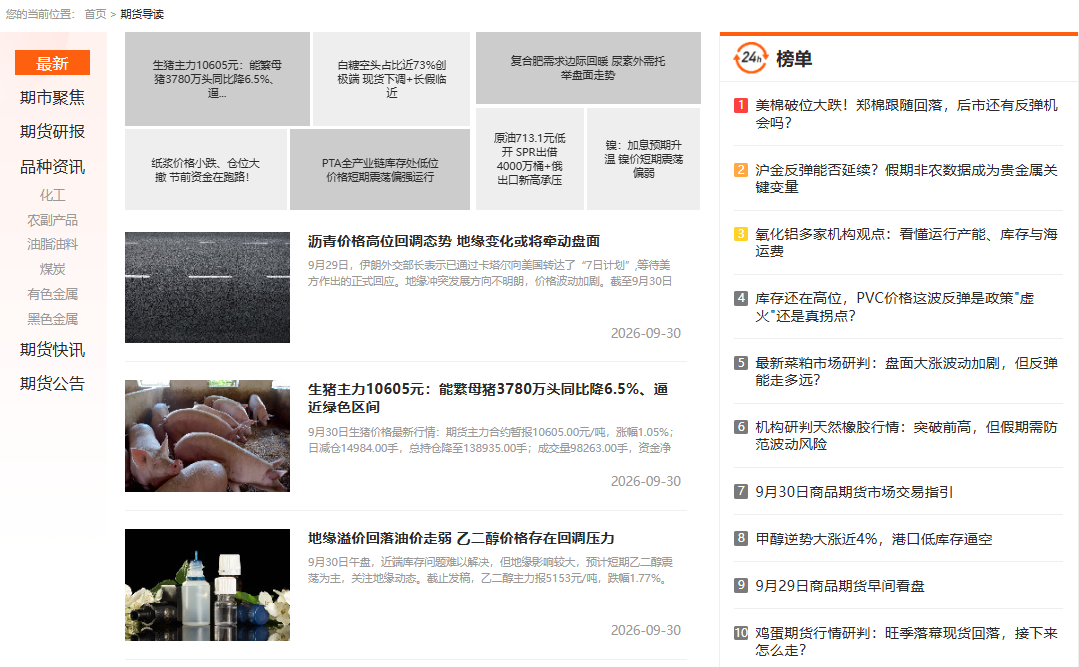The width and height of the screenshot is (1079, 667).
Task: Open article 地缘溢价回落油价走弱
Action: pyautogui.click(x=461, y=538)
